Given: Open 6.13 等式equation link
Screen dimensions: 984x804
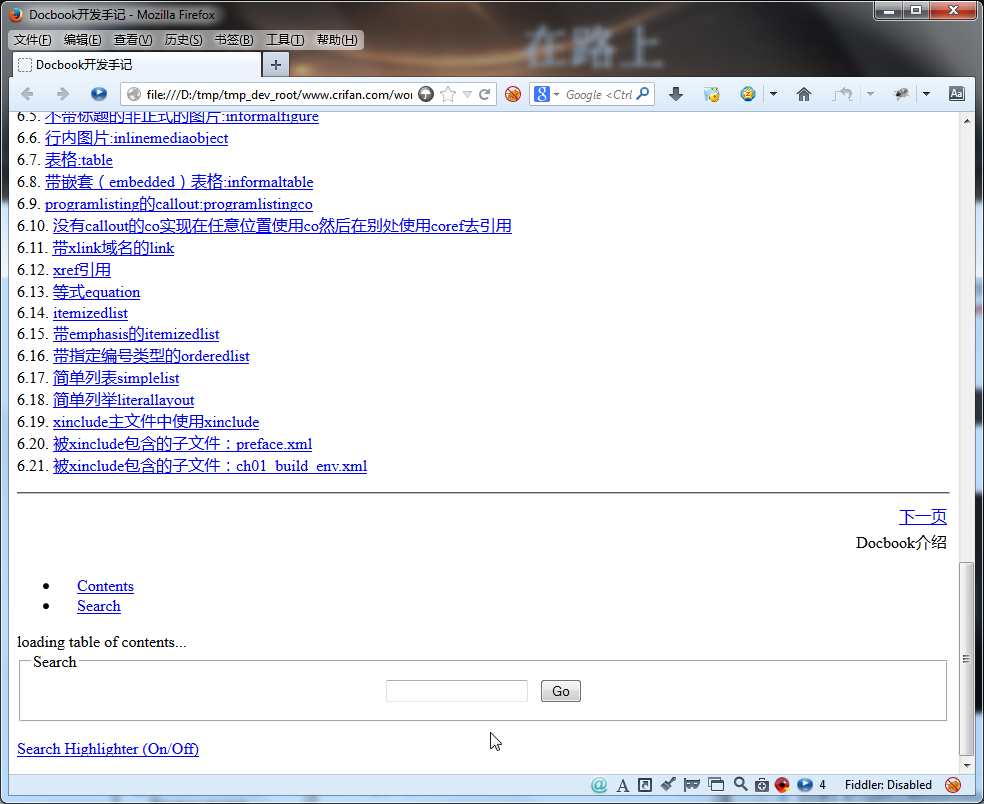Looking at the screenshot, I should (x=96, y=292).
